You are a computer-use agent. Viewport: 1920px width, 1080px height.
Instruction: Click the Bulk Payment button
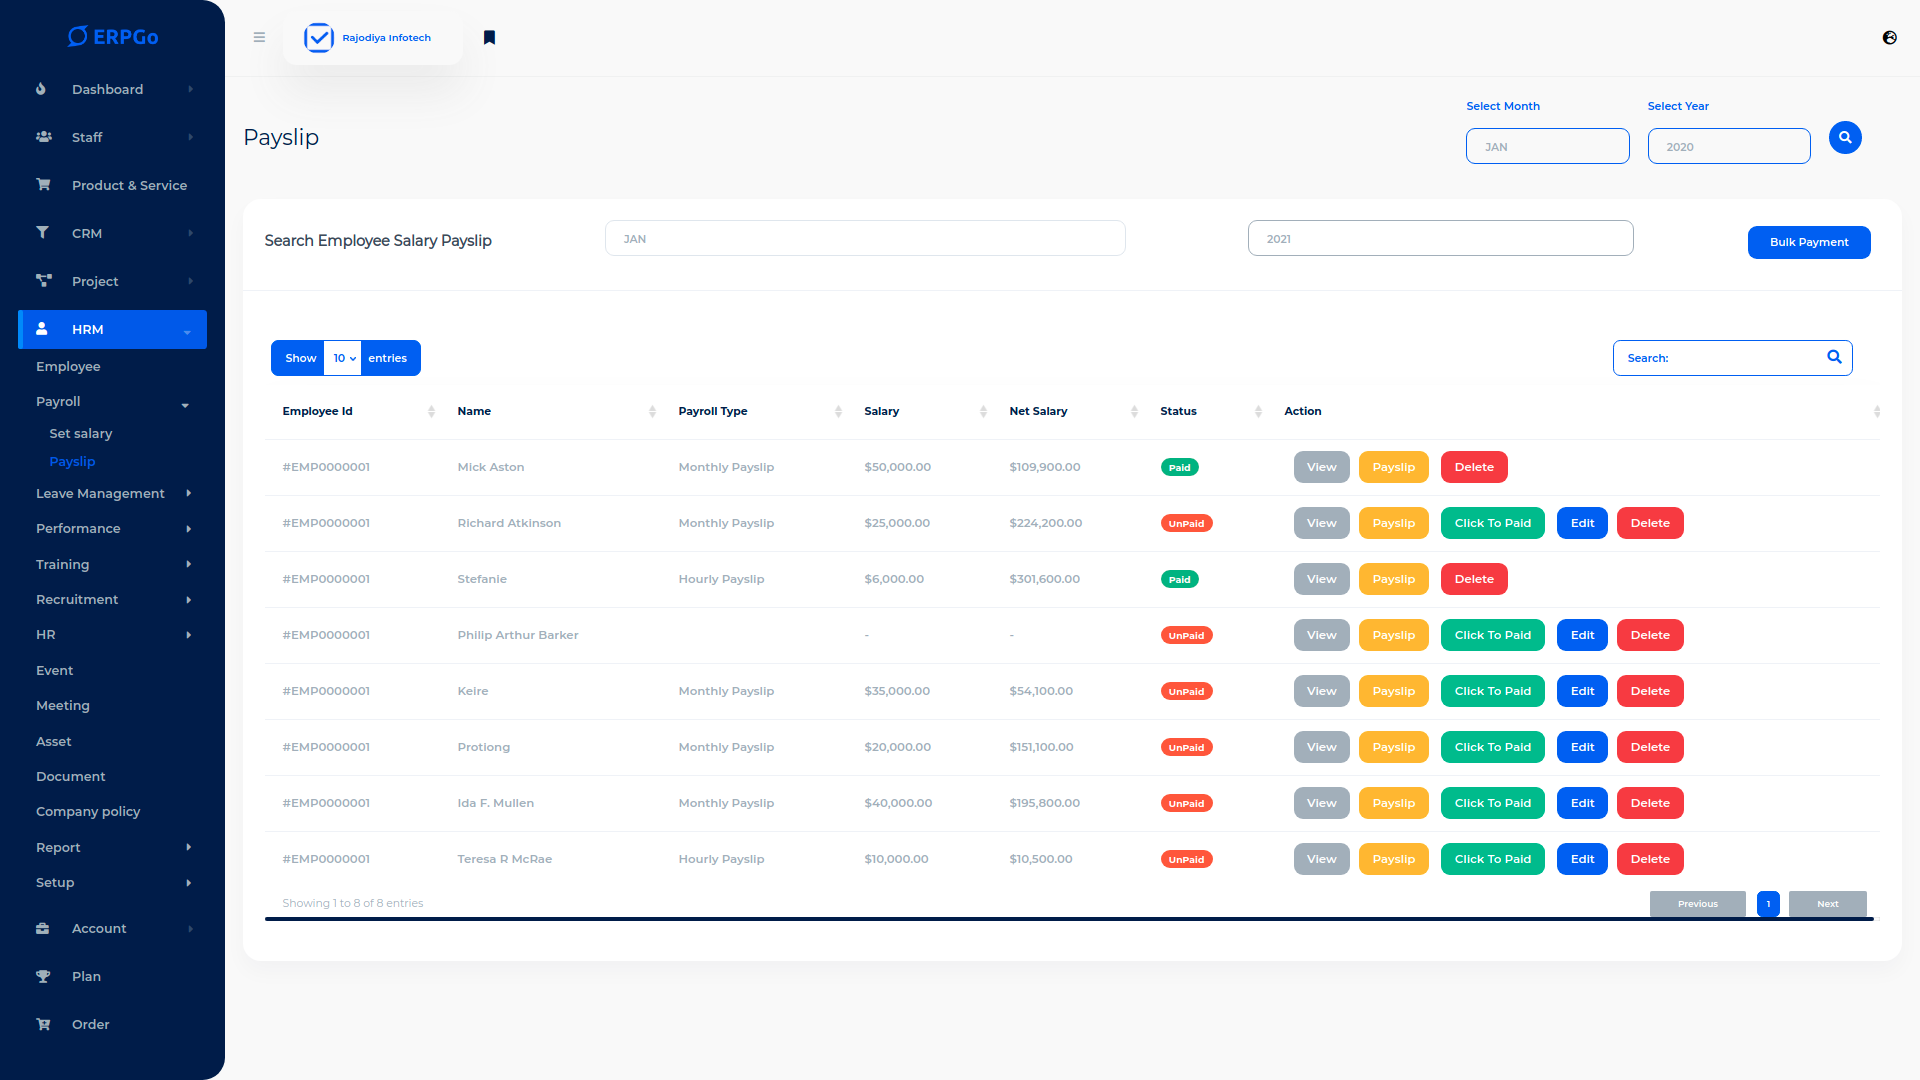[1808, 242]
